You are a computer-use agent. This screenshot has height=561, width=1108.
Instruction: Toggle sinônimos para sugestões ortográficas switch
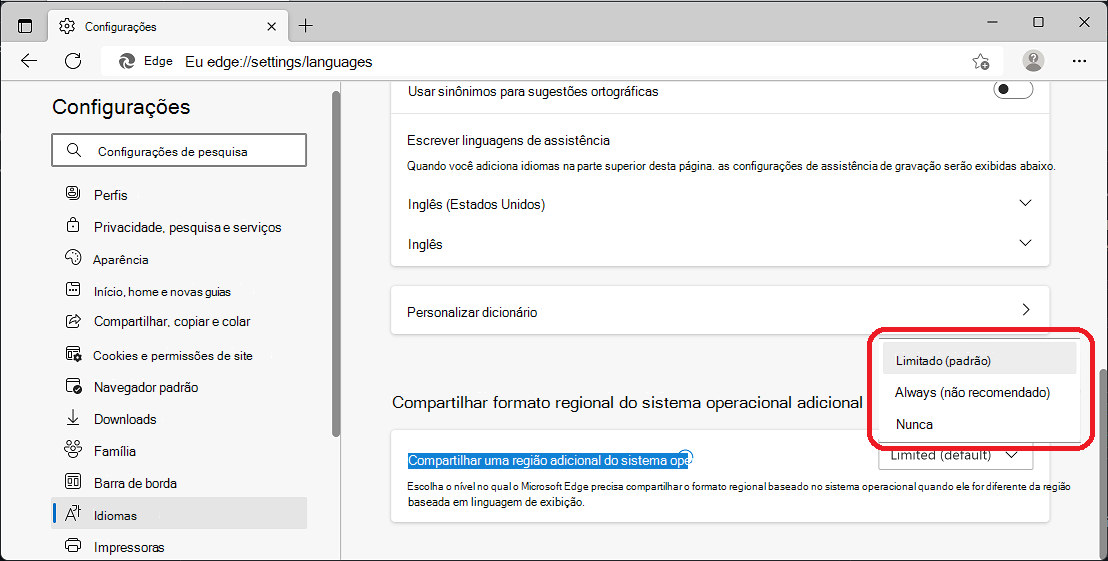(1013, 90)
